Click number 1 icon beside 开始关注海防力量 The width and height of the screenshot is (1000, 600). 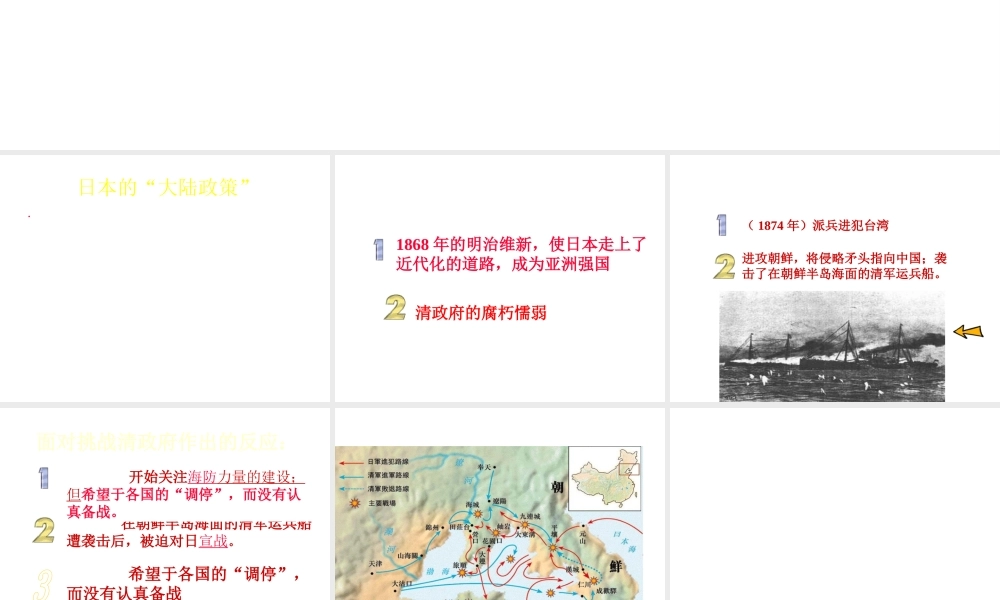coord(43,478)
